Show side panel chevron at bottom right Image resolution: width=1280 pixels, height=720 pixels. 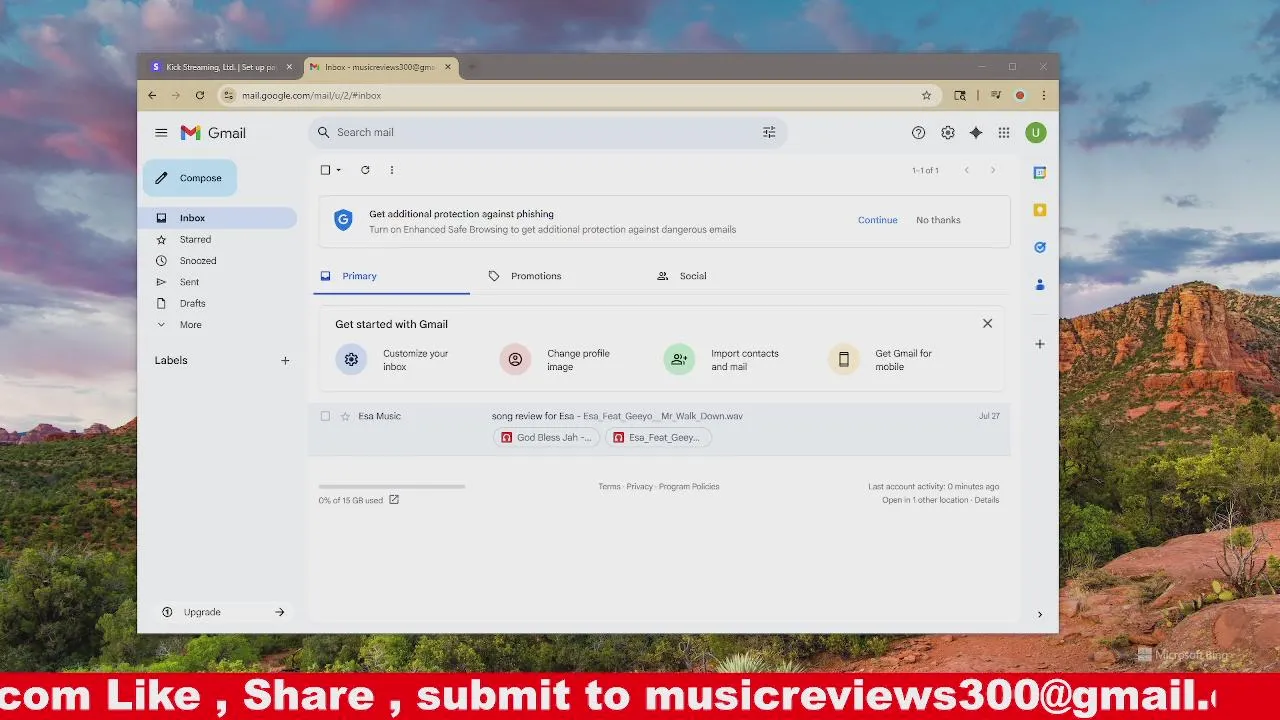(1039, 615)
